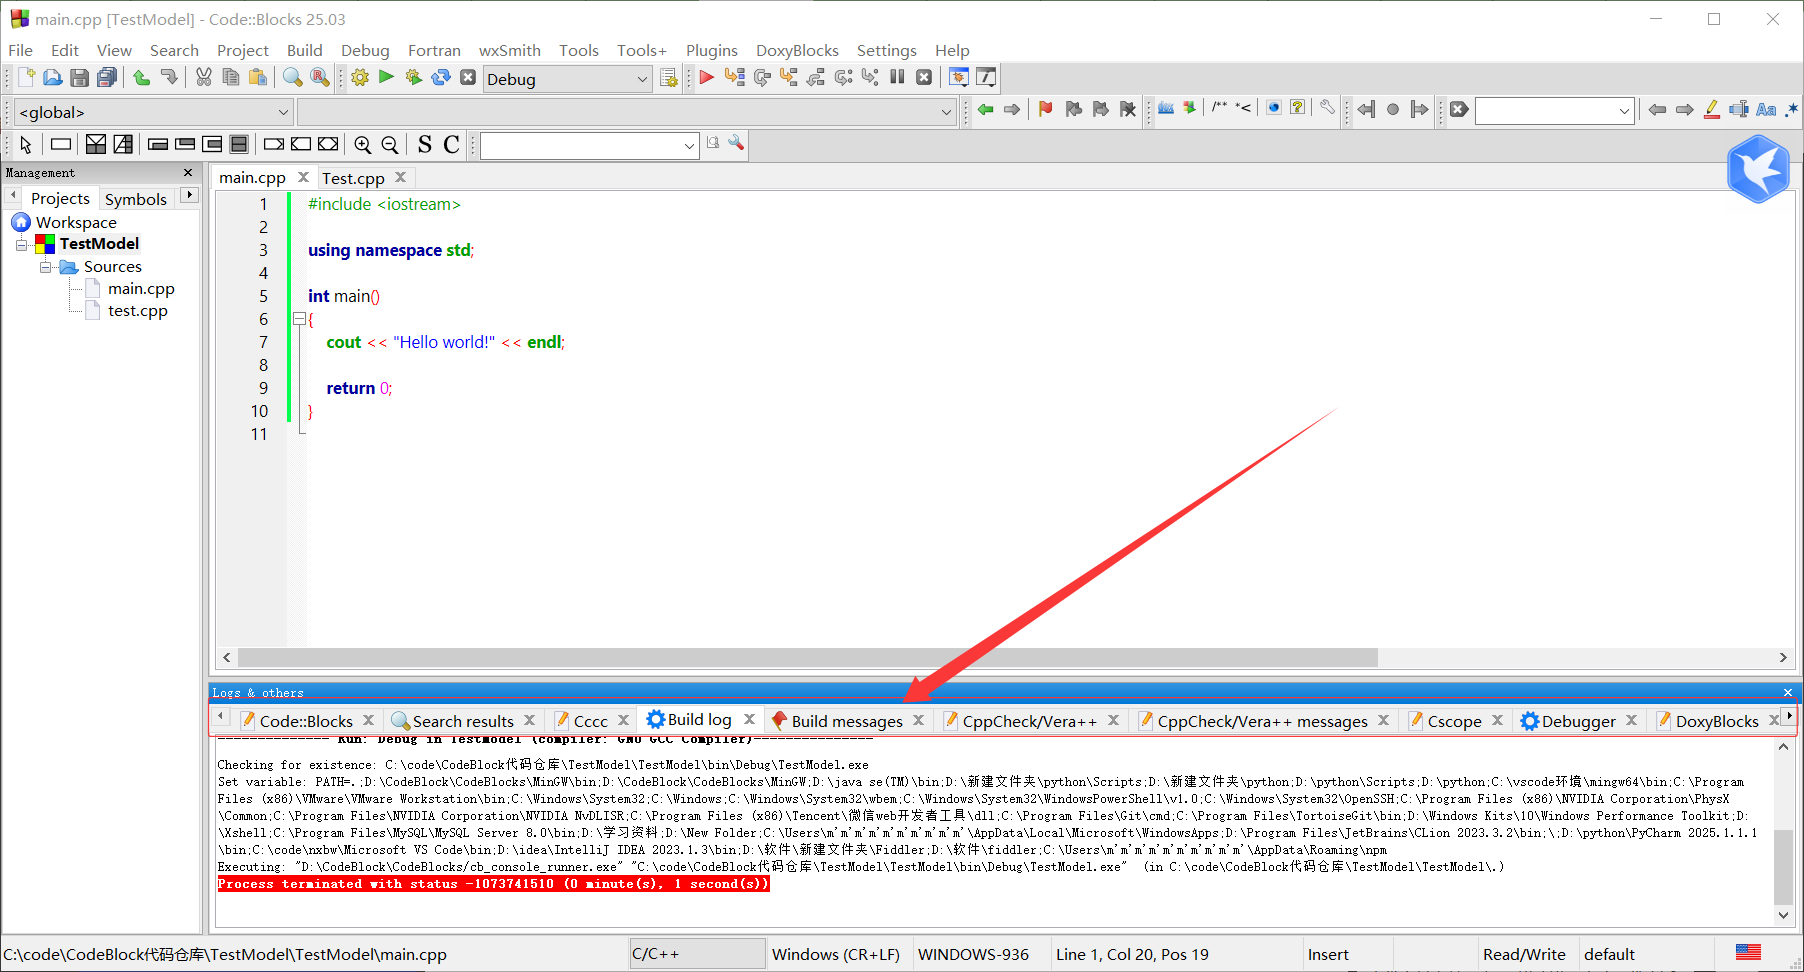Open Find with the magnifier icon

click(291, 77)
